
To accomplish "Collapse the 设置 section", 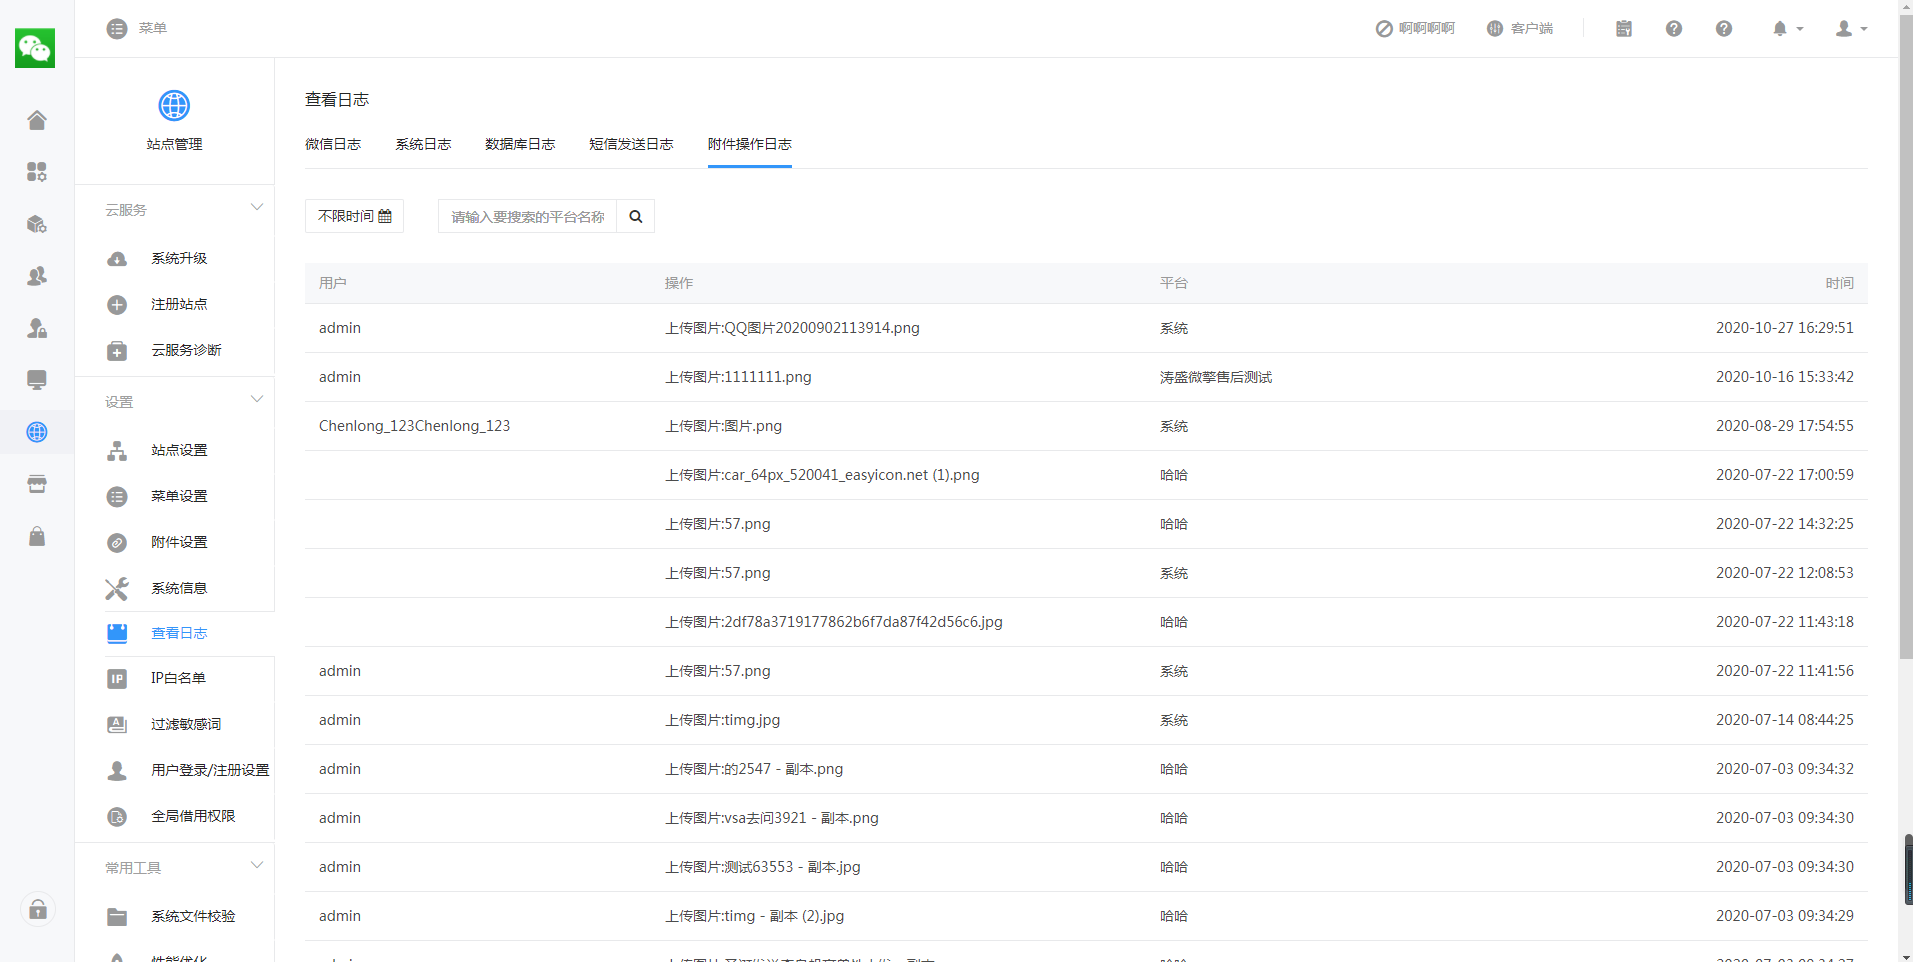I will (x=257, y=400).
